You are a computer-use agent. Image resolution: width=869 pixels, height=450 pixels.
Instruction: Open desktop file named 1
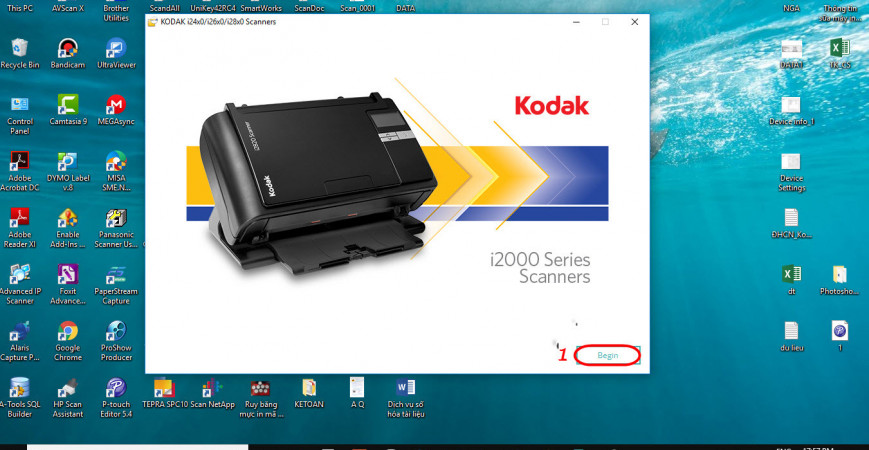pyautogui.click(x=839, y=336)
